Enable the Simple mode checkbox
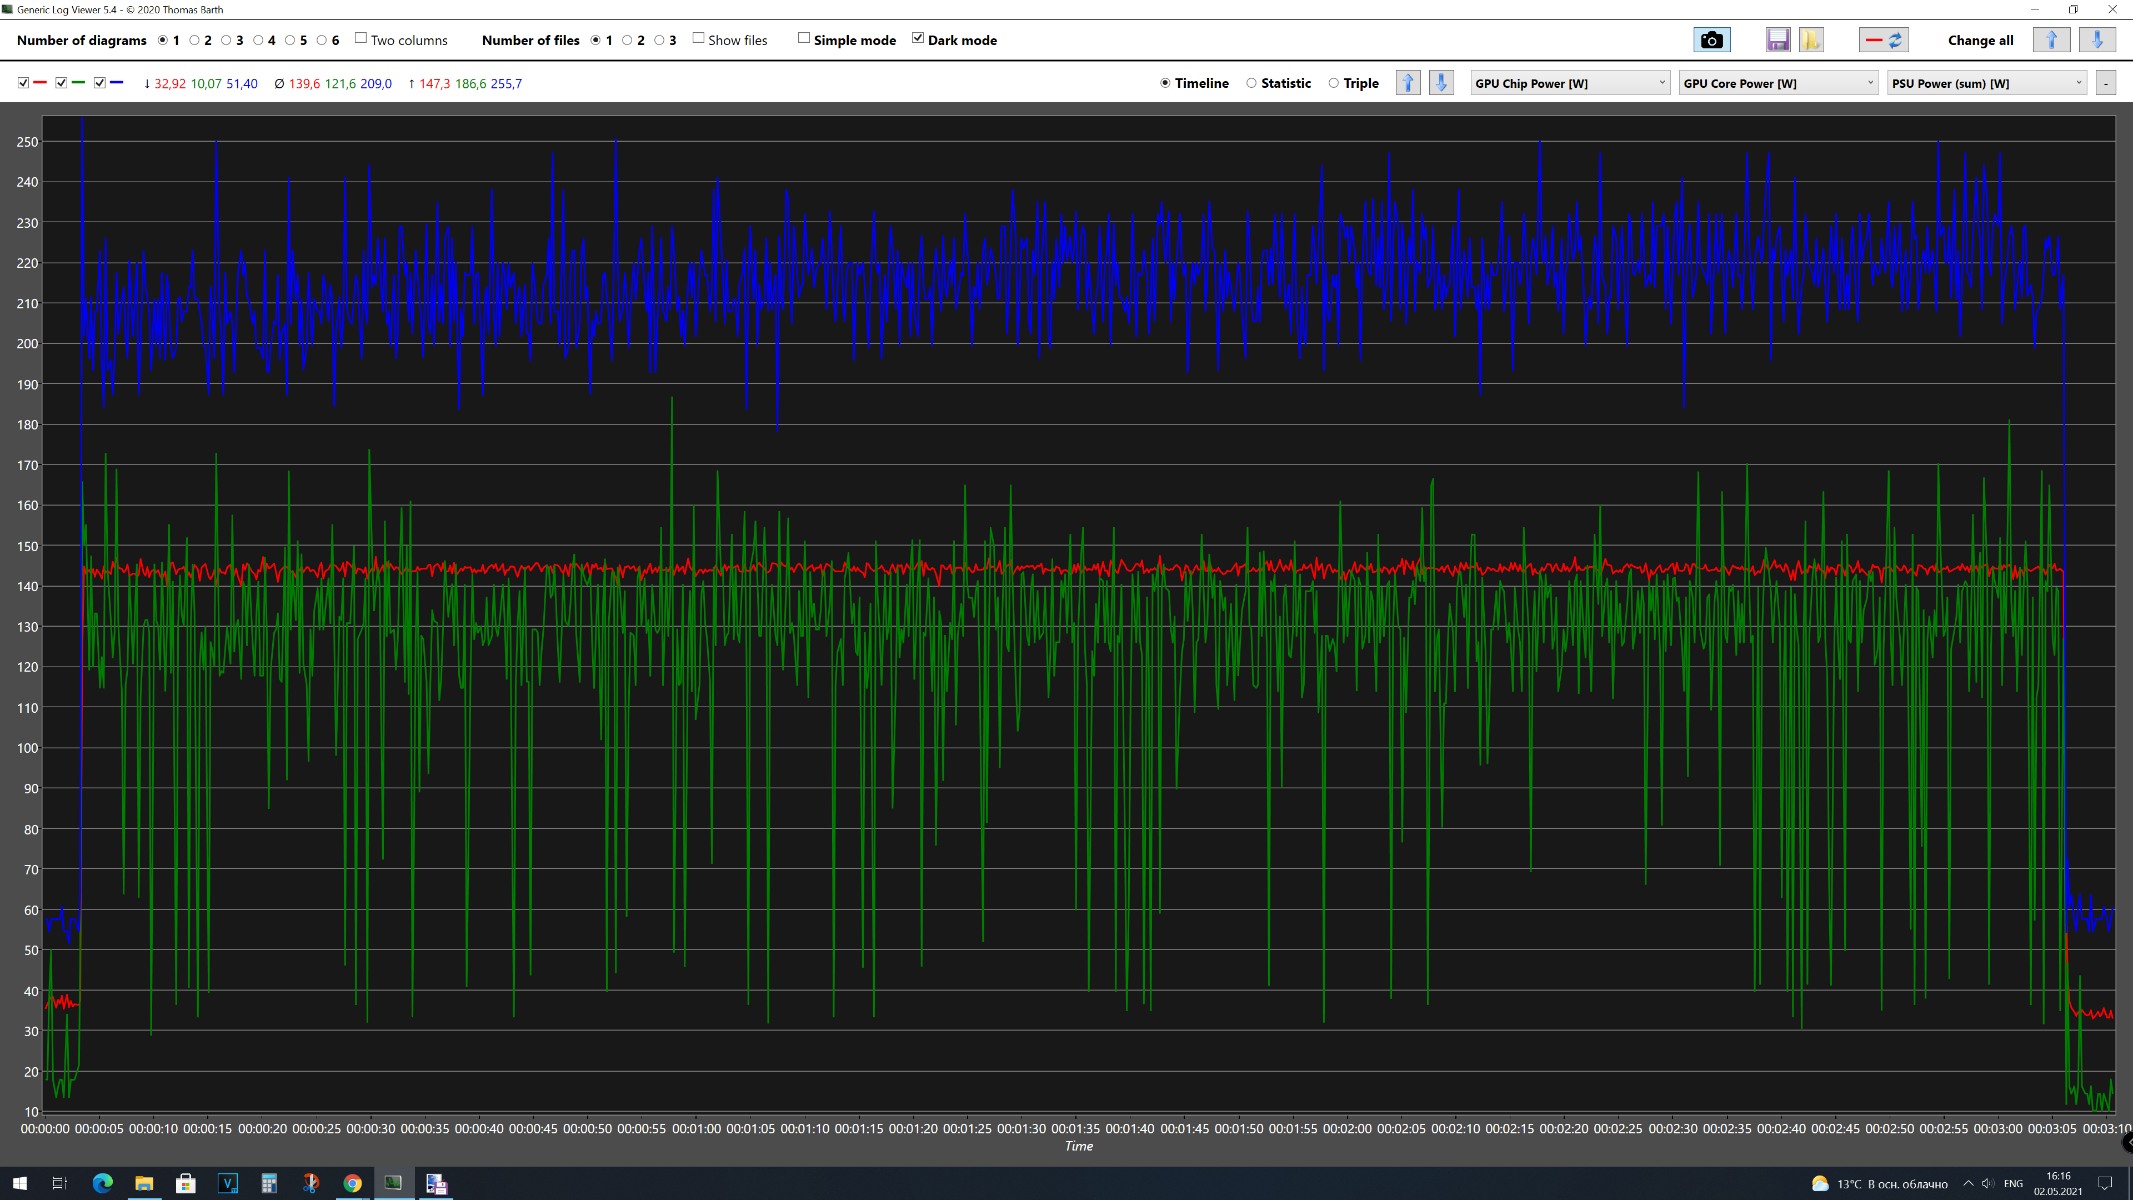Screen dimensions: 2133x1200 [x=803, y=39]
